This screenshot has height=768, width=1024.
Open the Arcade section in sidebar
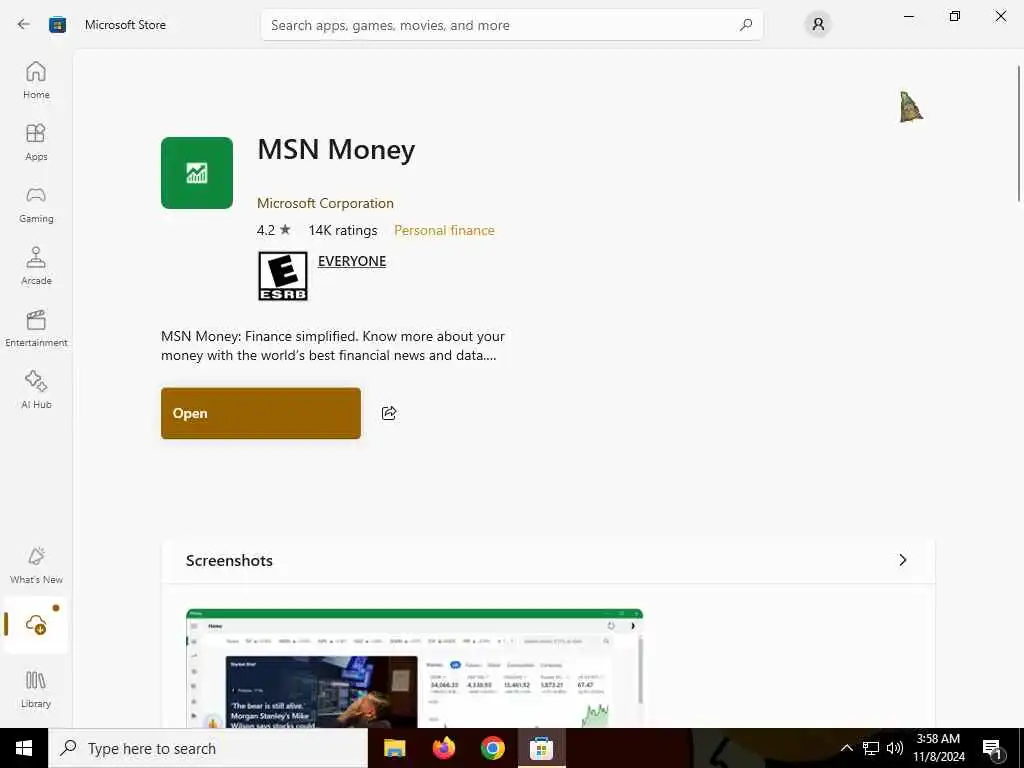pos(36,266)
